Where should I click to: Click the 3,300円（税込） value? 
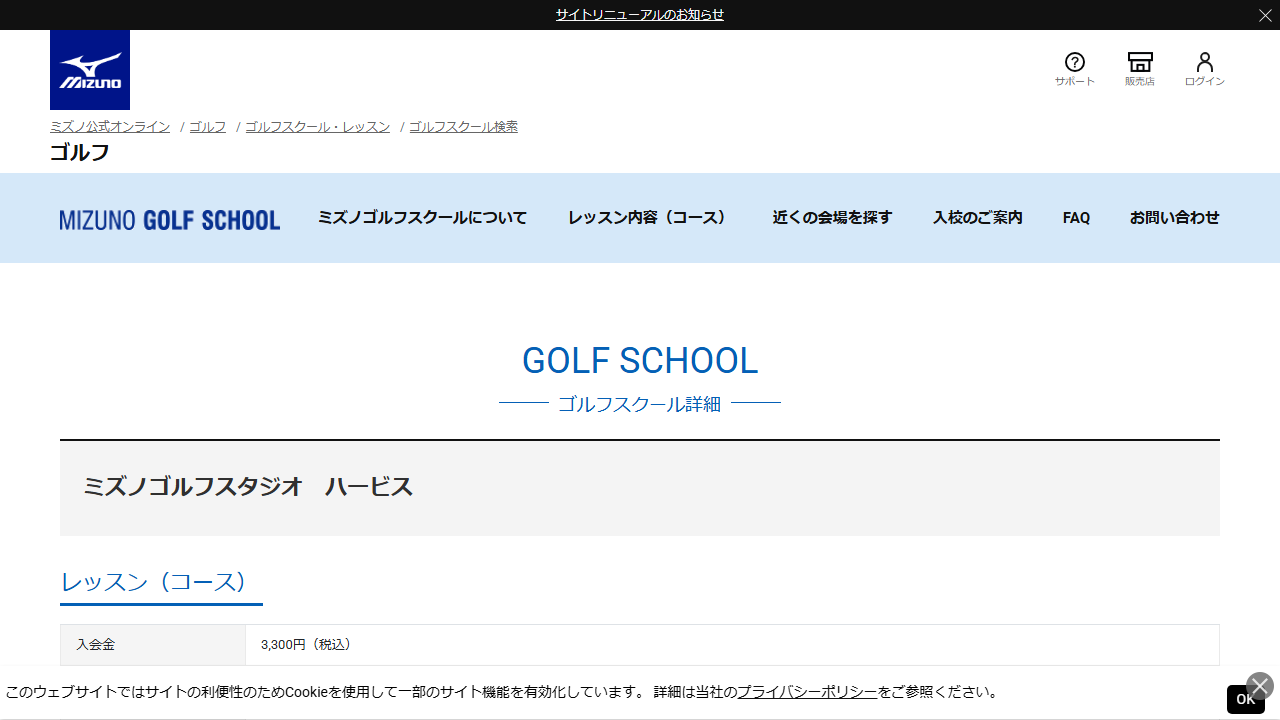click(307, 645)
